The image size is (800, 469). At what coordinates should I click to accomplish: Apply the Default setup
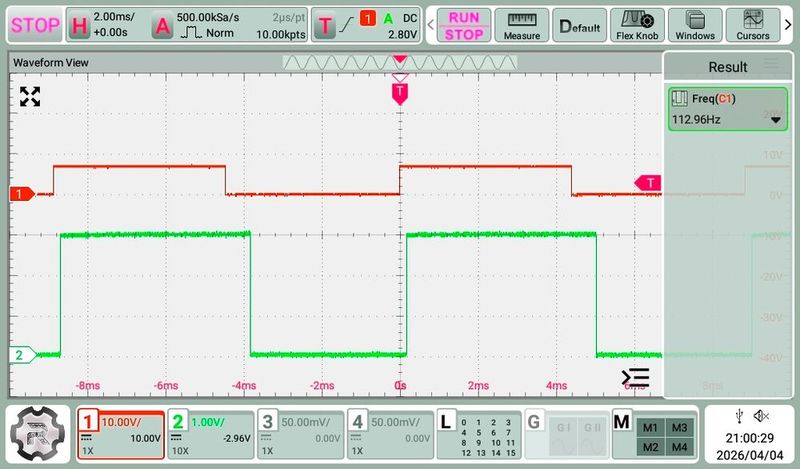(x=580, y=25)
